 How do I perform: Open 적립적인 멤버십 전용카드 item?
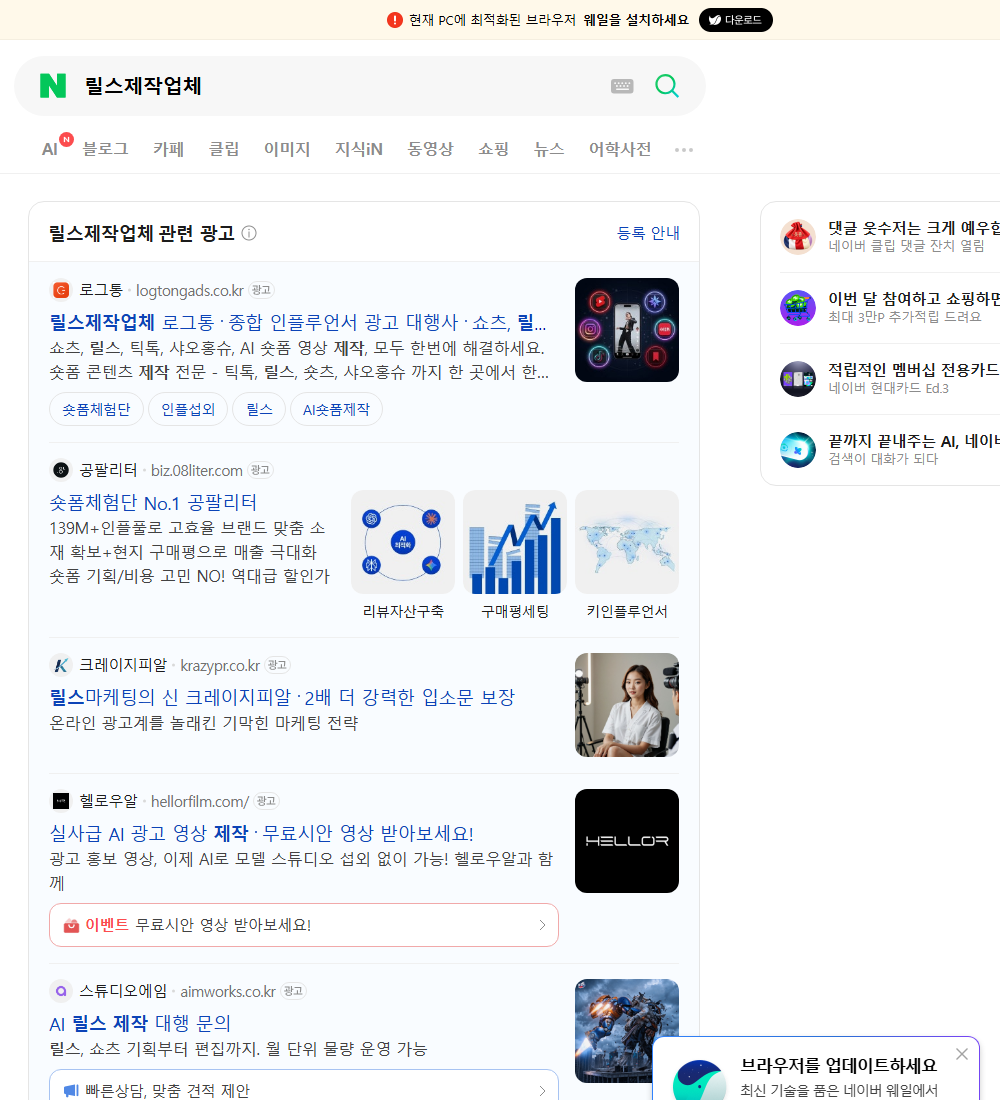click(x=890, y=379)
